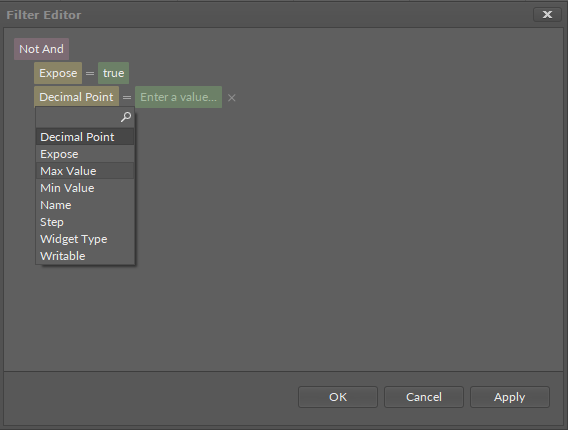This screenshot has height=430, width=568.
Task: Change the true value of Expose
Action: (x=113, y=73)
